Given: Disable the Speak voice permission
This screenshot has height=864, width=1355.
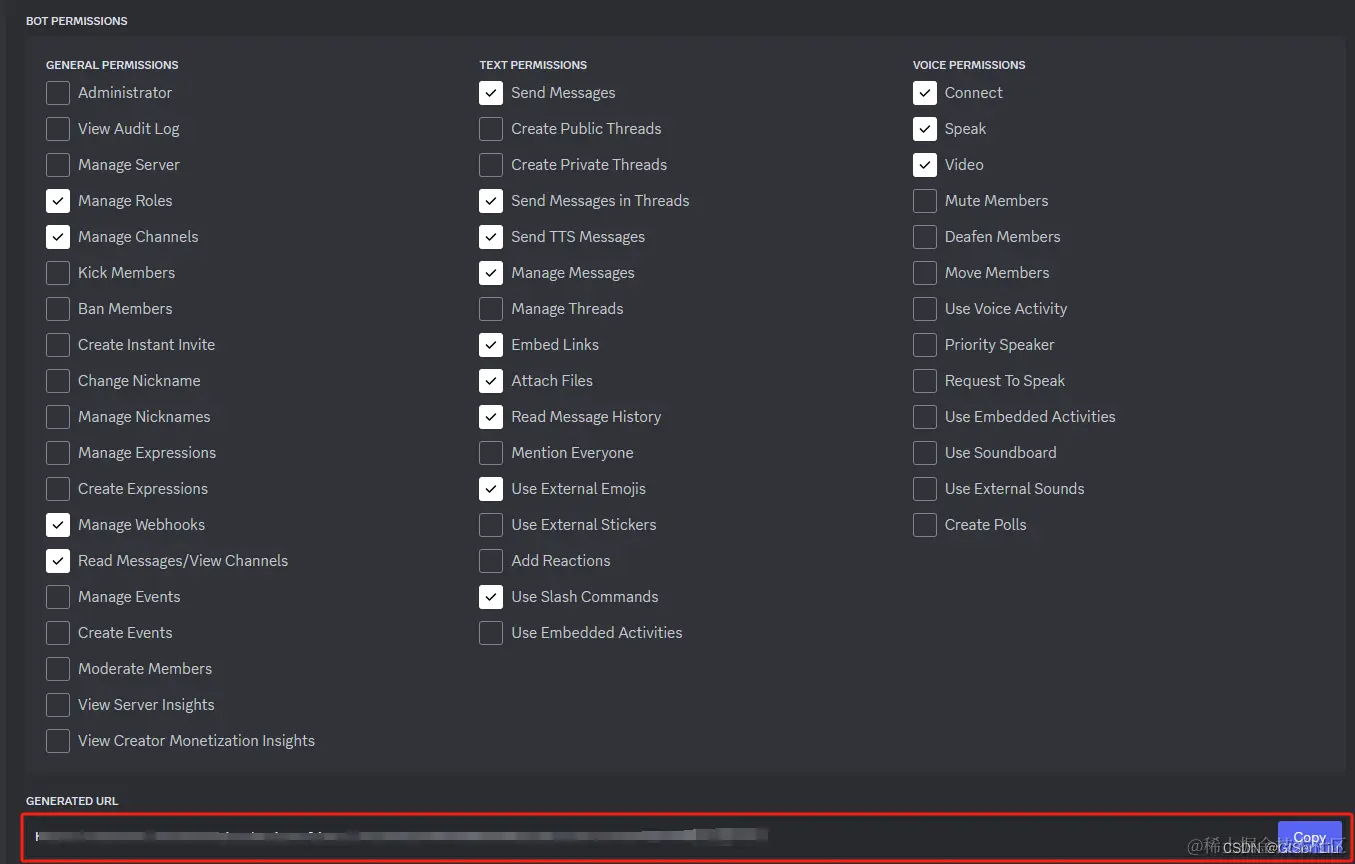Looking at the screenshot, I should point(925,129).
